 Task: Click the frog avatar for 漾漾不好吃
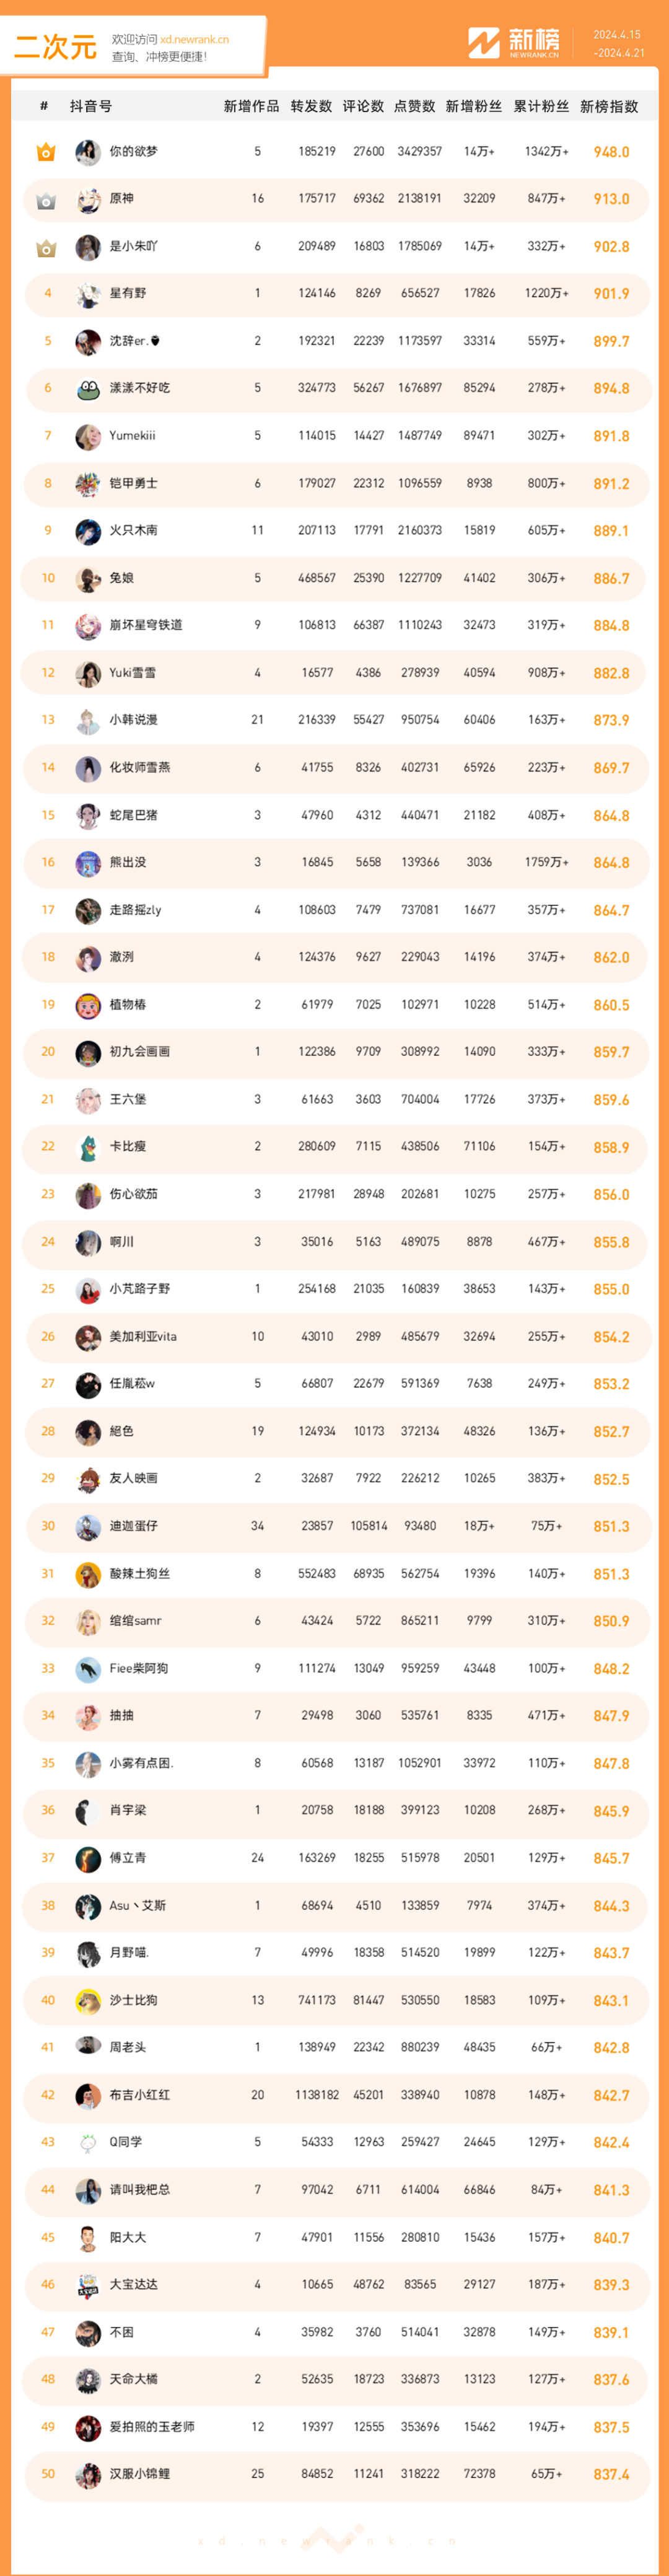(88, 389)
